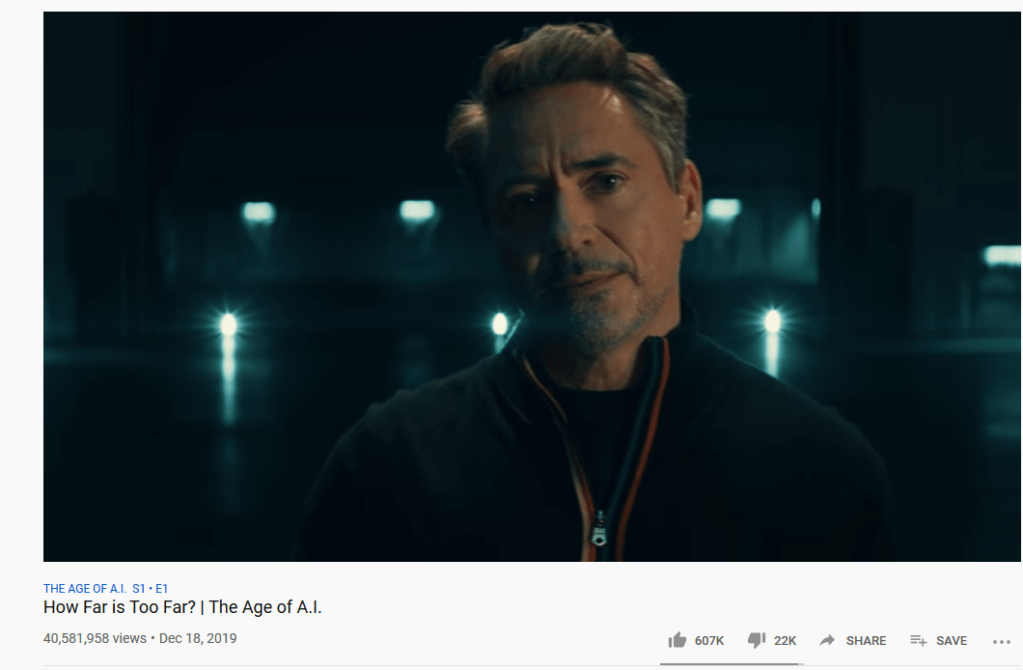This screenshot has width=1023, height=670.
Task: Click the add-to-playlist save icon
Action: 919,641
